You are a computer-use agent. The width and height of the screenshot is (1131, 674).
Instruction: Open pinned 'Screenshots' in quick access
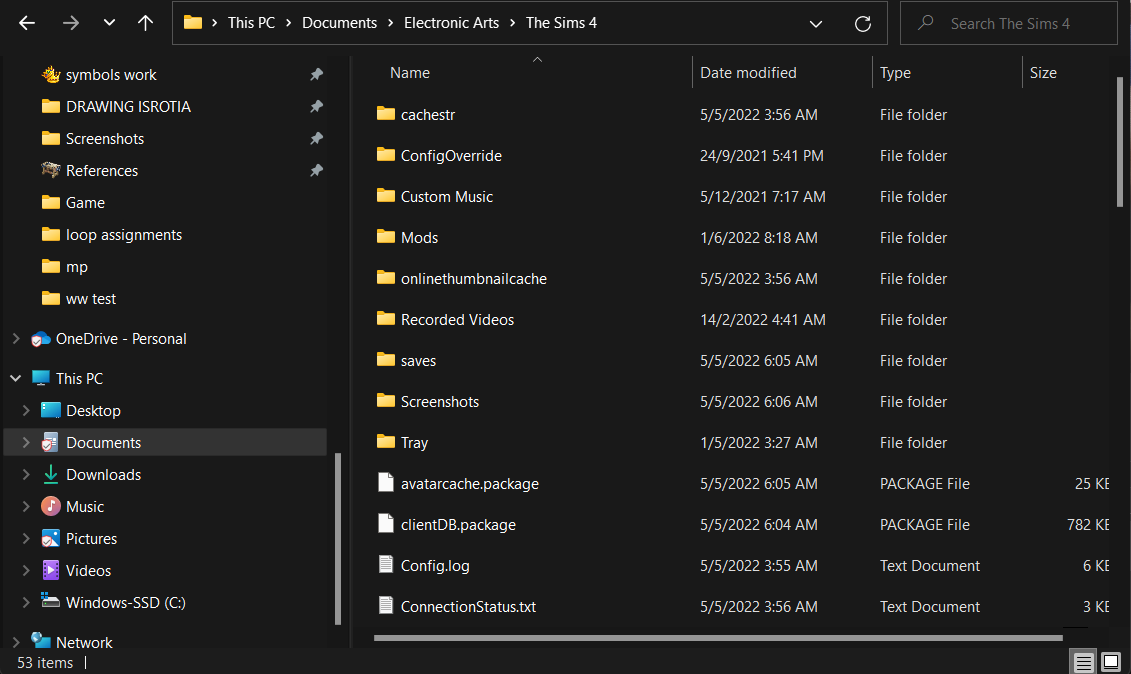[105, 139]
